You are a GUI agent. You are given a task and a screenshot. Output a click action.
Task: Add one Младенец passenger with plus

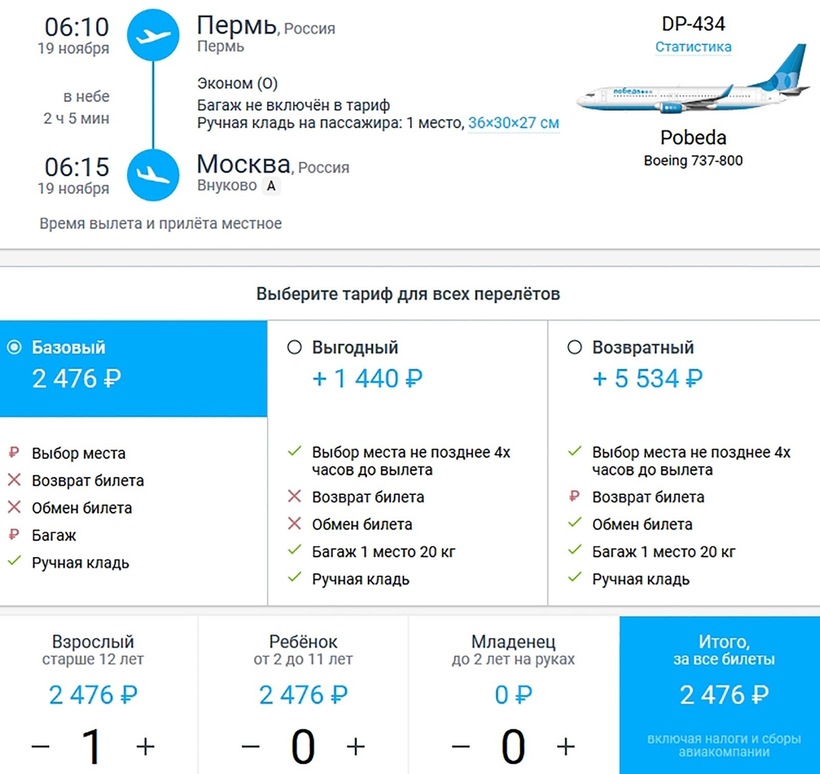click(566, 746)
